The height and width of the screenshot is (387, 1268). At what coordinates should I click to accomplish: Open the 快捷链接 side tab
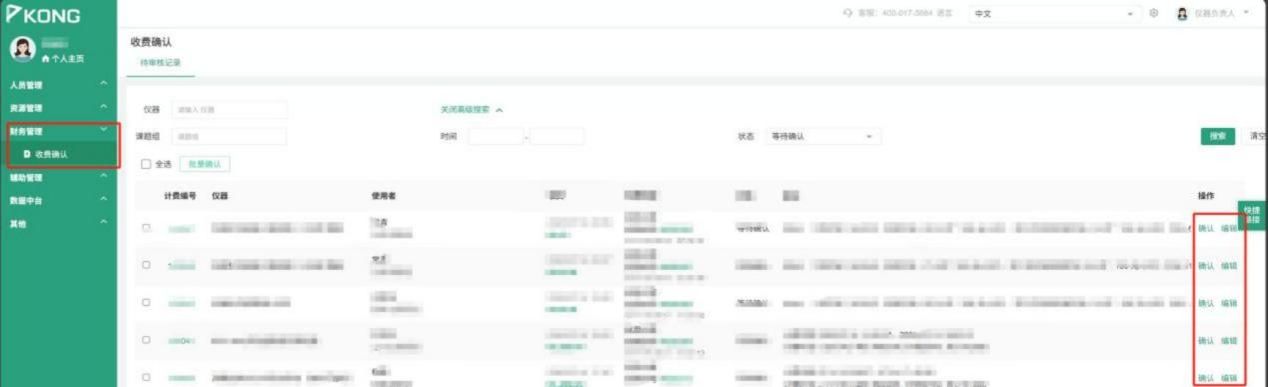tap(1252, 214)
